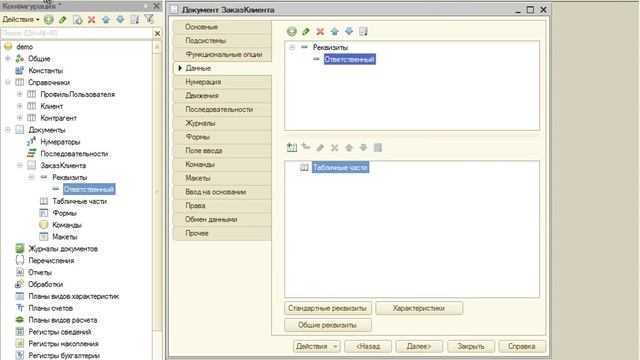
Task: Click Copy icon in Configuration toolbar
Action: point(78,20)
